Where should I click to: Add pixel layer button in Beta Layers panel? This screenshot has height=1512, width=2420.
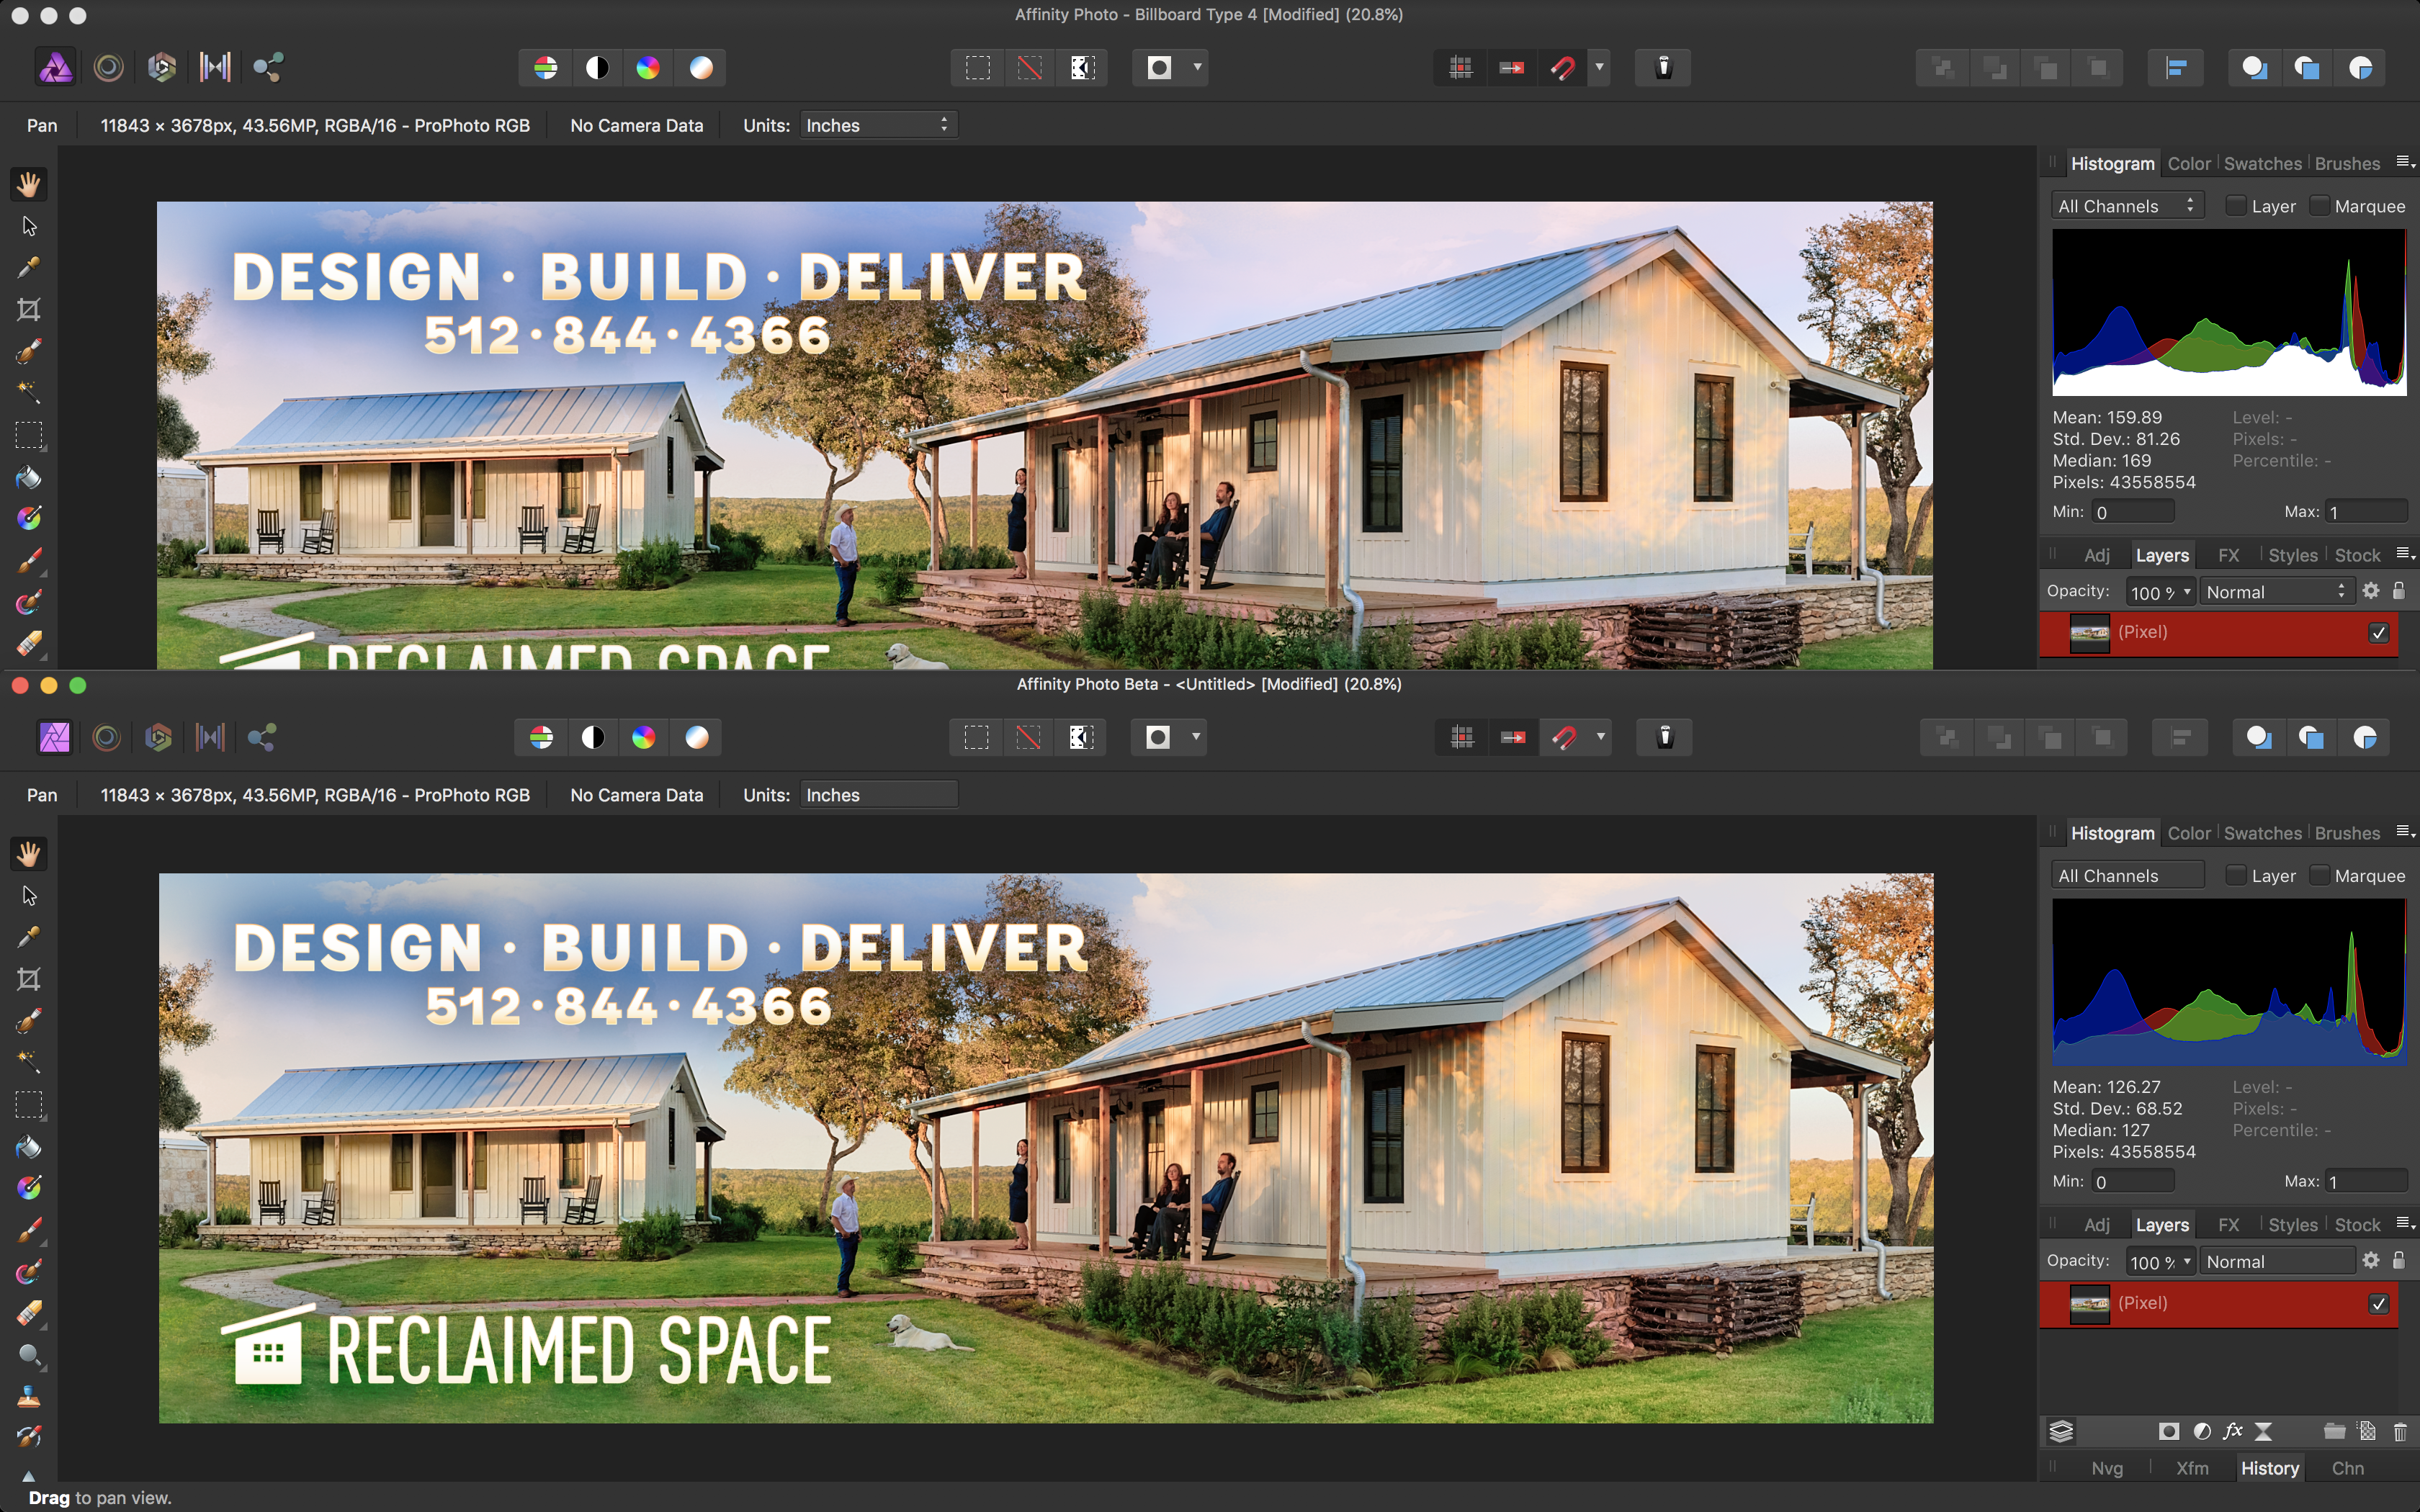coord(2367,1432)
